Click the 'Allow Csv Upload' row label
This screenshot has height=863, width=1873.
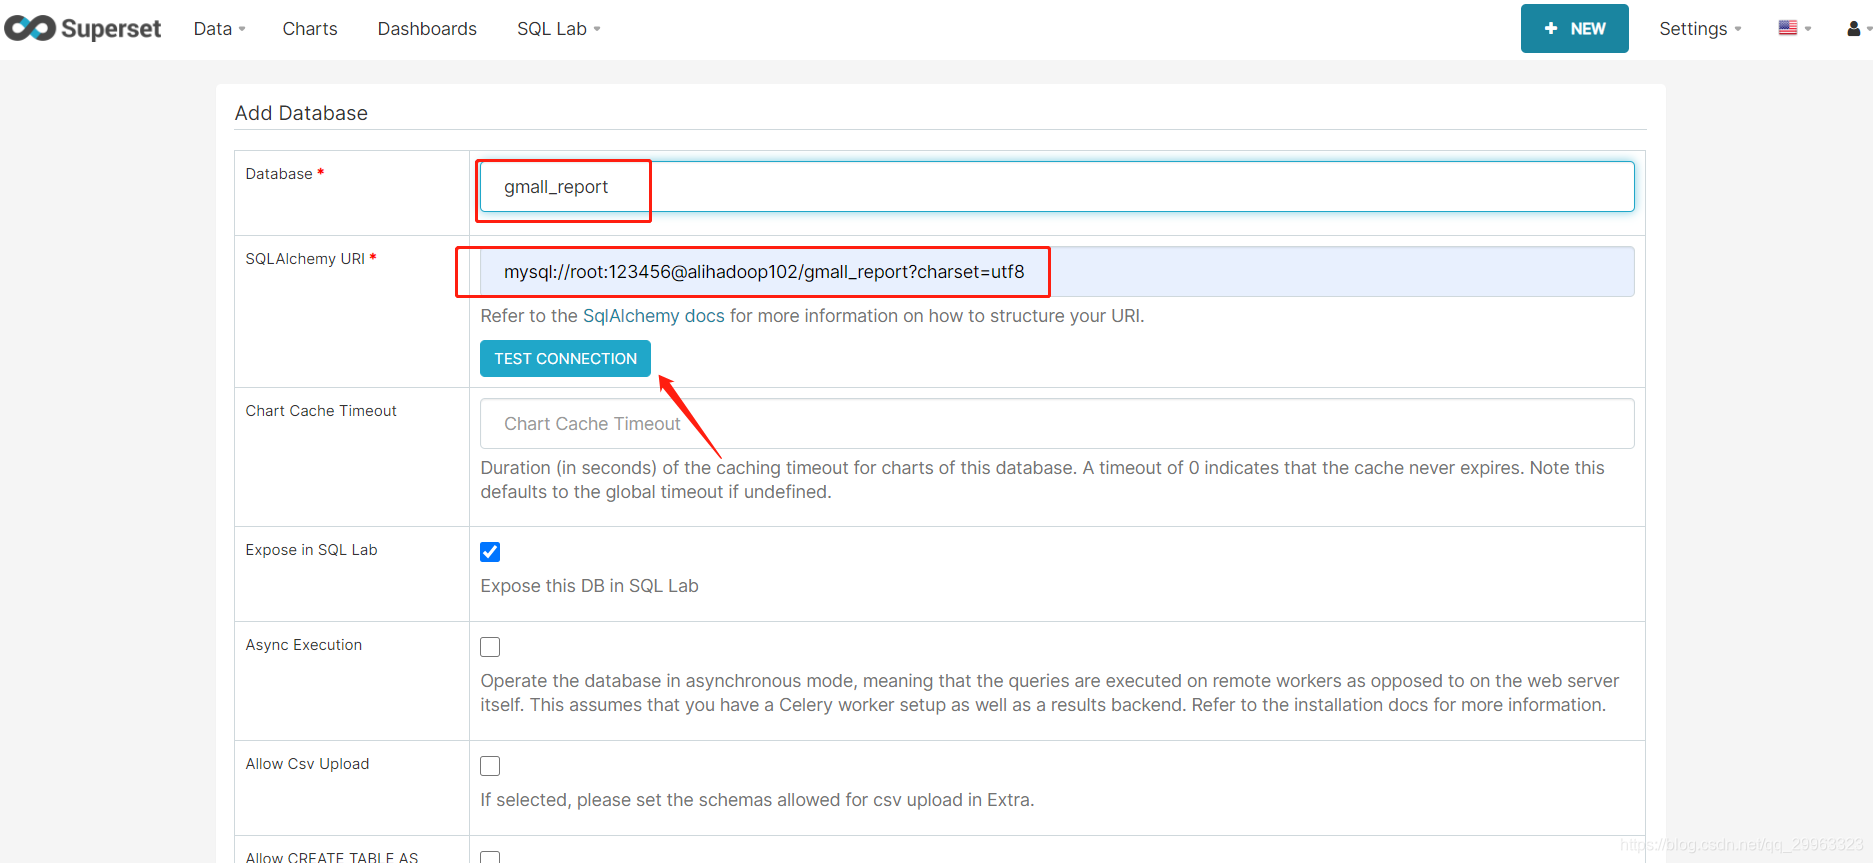click(x=307, y=764)
